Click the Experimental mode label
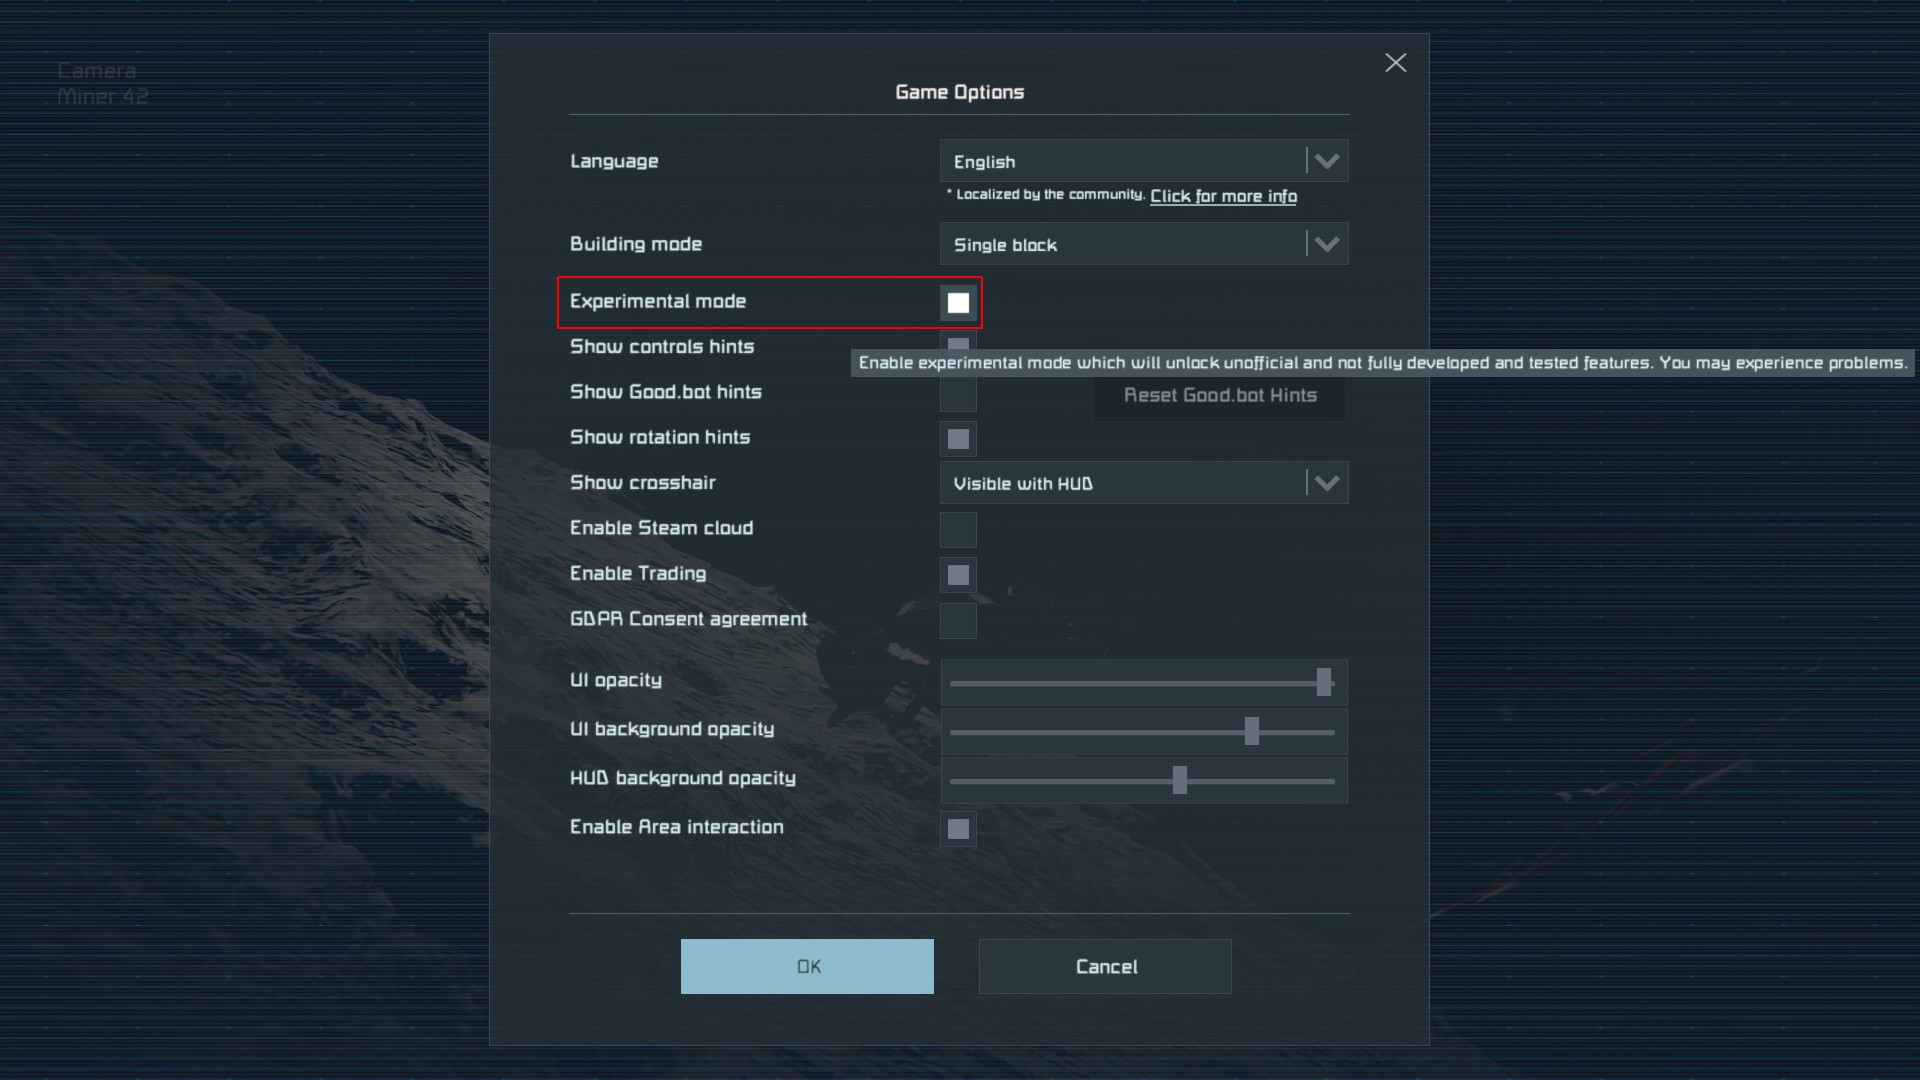 pyautogui.click(x=658, y=301)
